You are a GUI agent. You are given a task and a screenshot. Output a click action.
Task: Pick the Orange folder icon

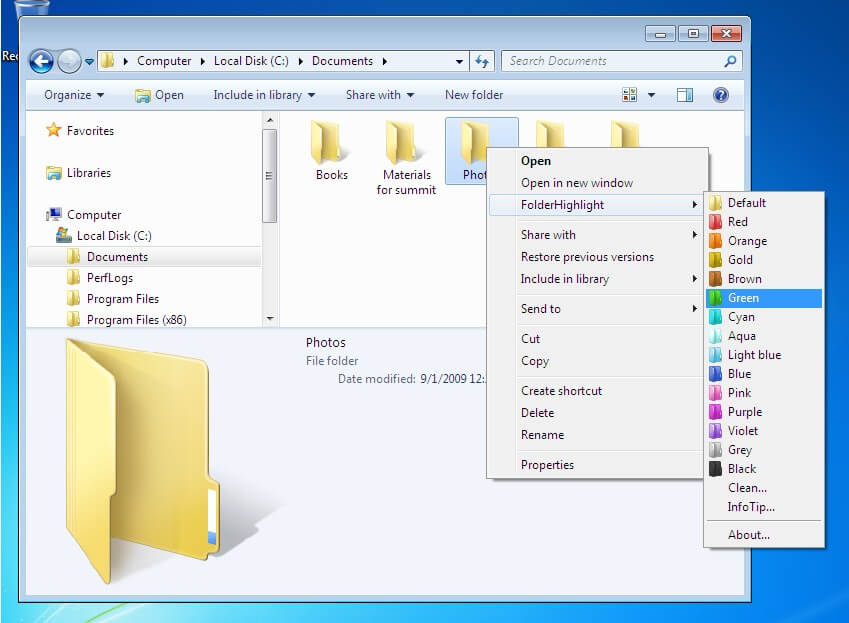747,241
